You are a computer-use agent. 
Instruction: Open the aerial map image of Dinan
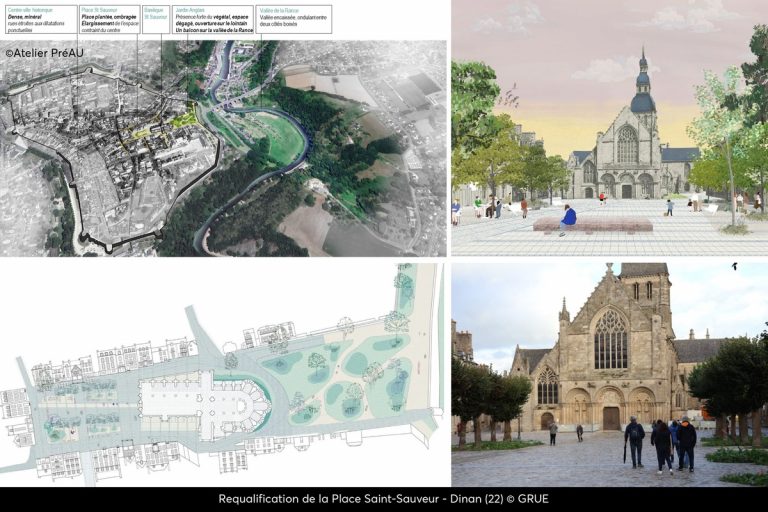tap(223, 150)
